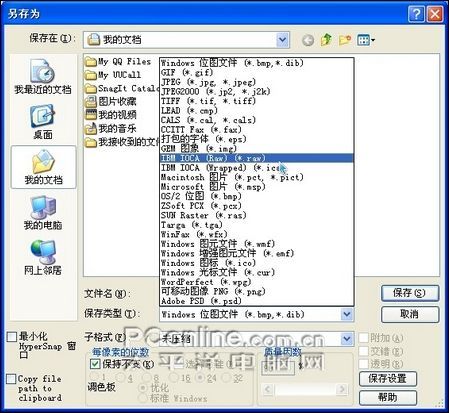Click the help question mark in title bar
Viewport: 449px width, 413px height.
point(416,14)
